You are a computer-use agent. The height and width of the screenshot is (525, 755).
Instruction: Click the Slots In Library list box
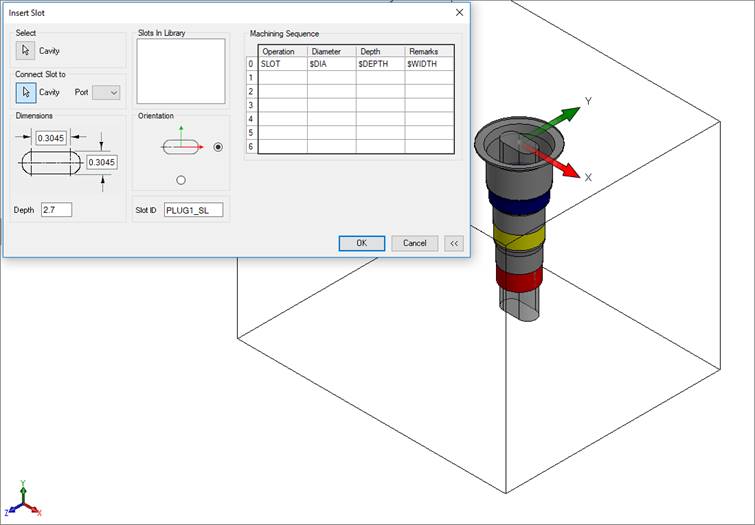[x=181, y=71]
